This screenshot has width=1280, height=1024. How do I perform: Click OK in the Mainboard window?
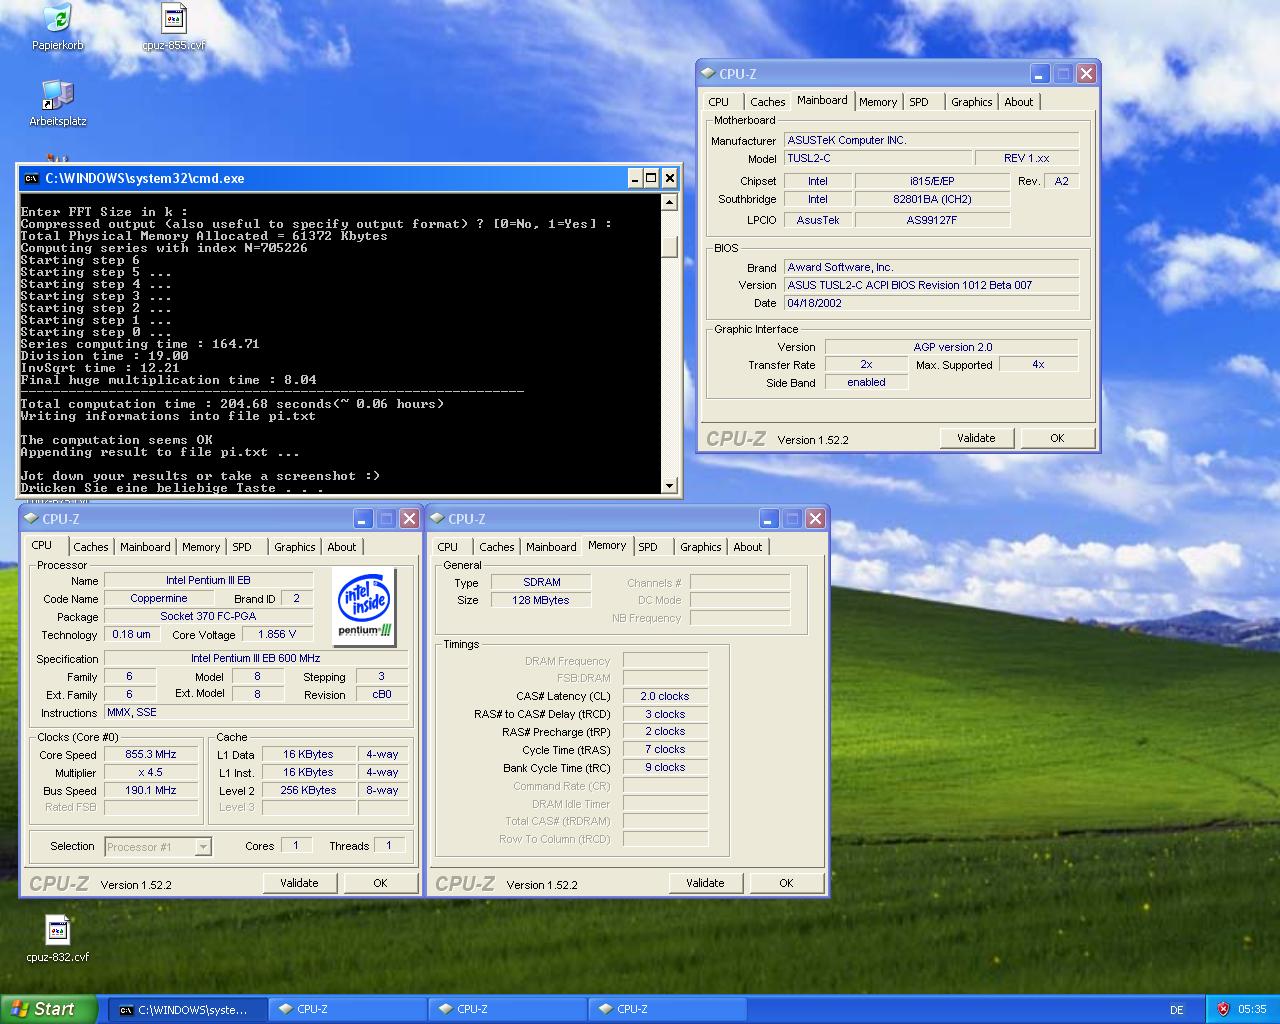[1057, 438]
